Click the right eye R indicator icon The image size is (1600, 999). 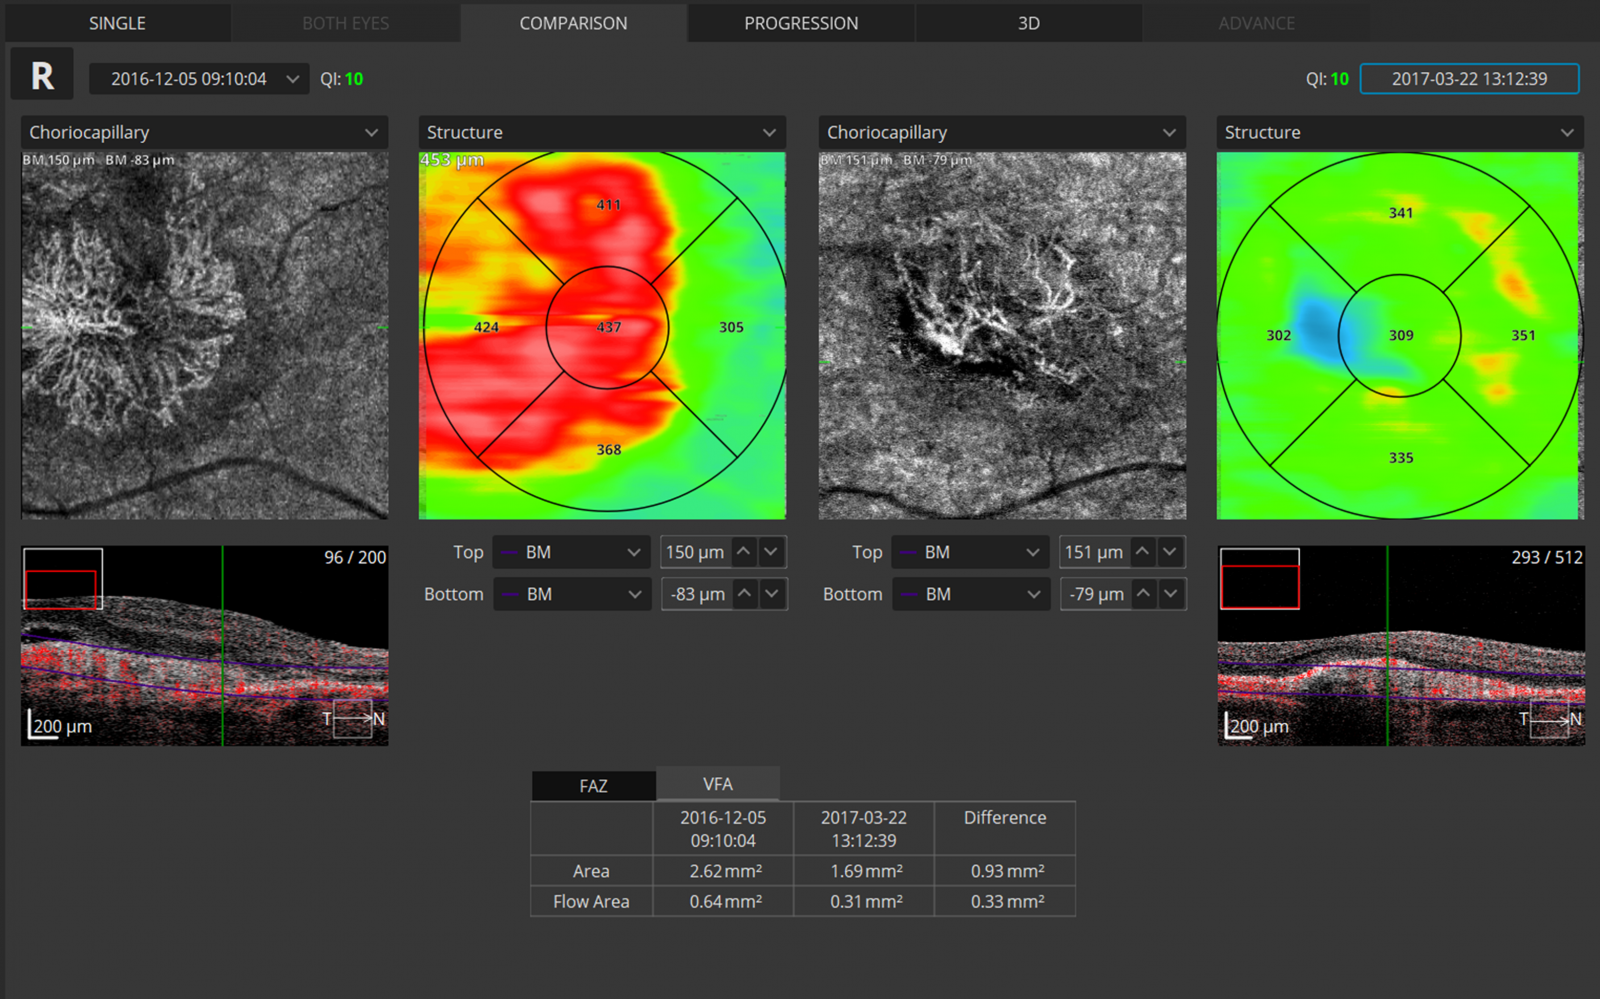(42, 75)
